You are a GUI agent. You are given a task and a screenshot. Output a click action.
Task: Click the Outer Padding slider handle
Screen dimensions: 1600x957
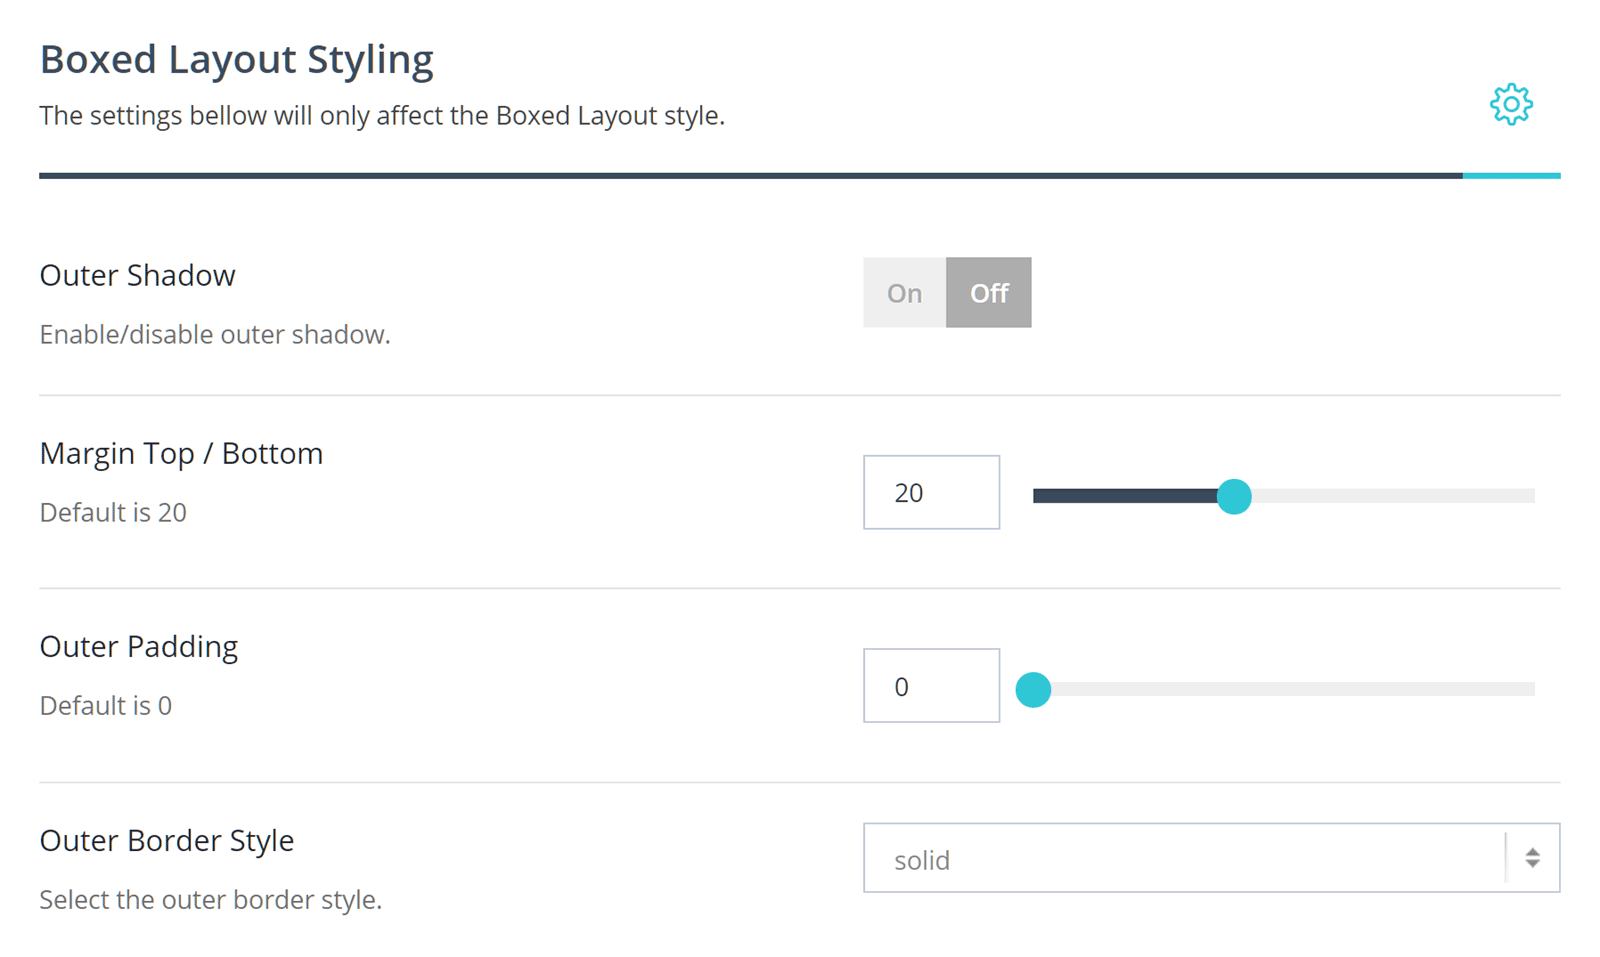pyautogui.click(x=1033, y=689)
